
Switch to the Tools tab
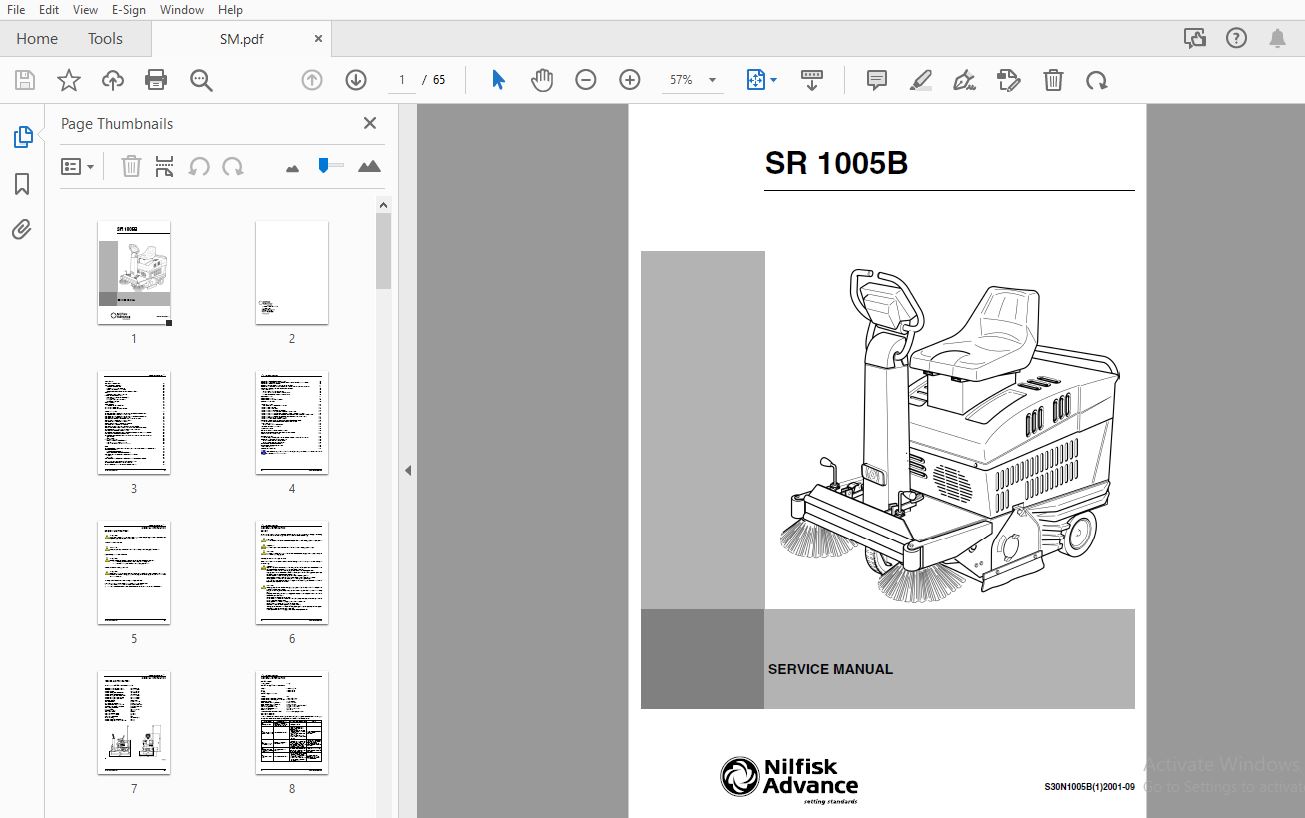pos(105,38)
